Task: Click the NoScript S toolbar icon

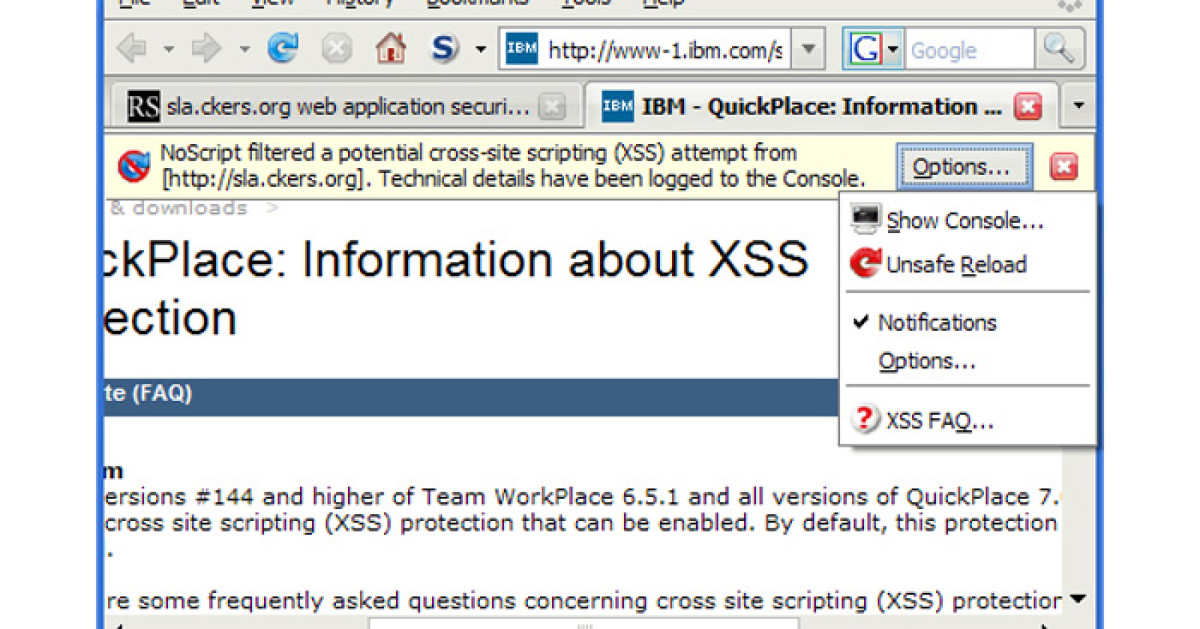Action: pos(444,48)
